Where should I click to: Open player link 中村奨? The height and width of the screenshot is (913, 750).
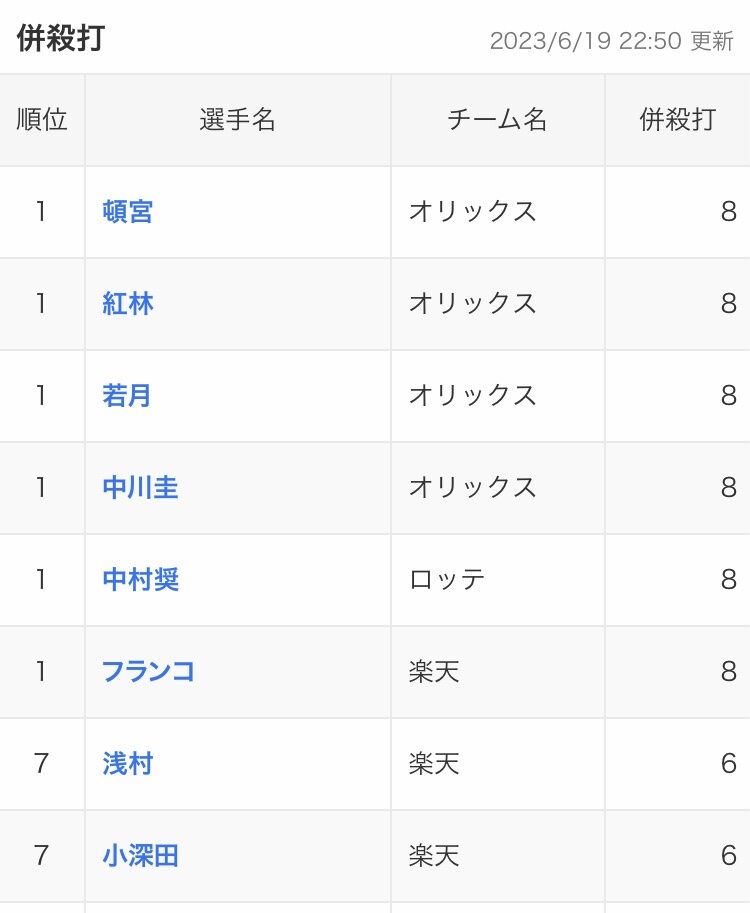pos(140,579)
